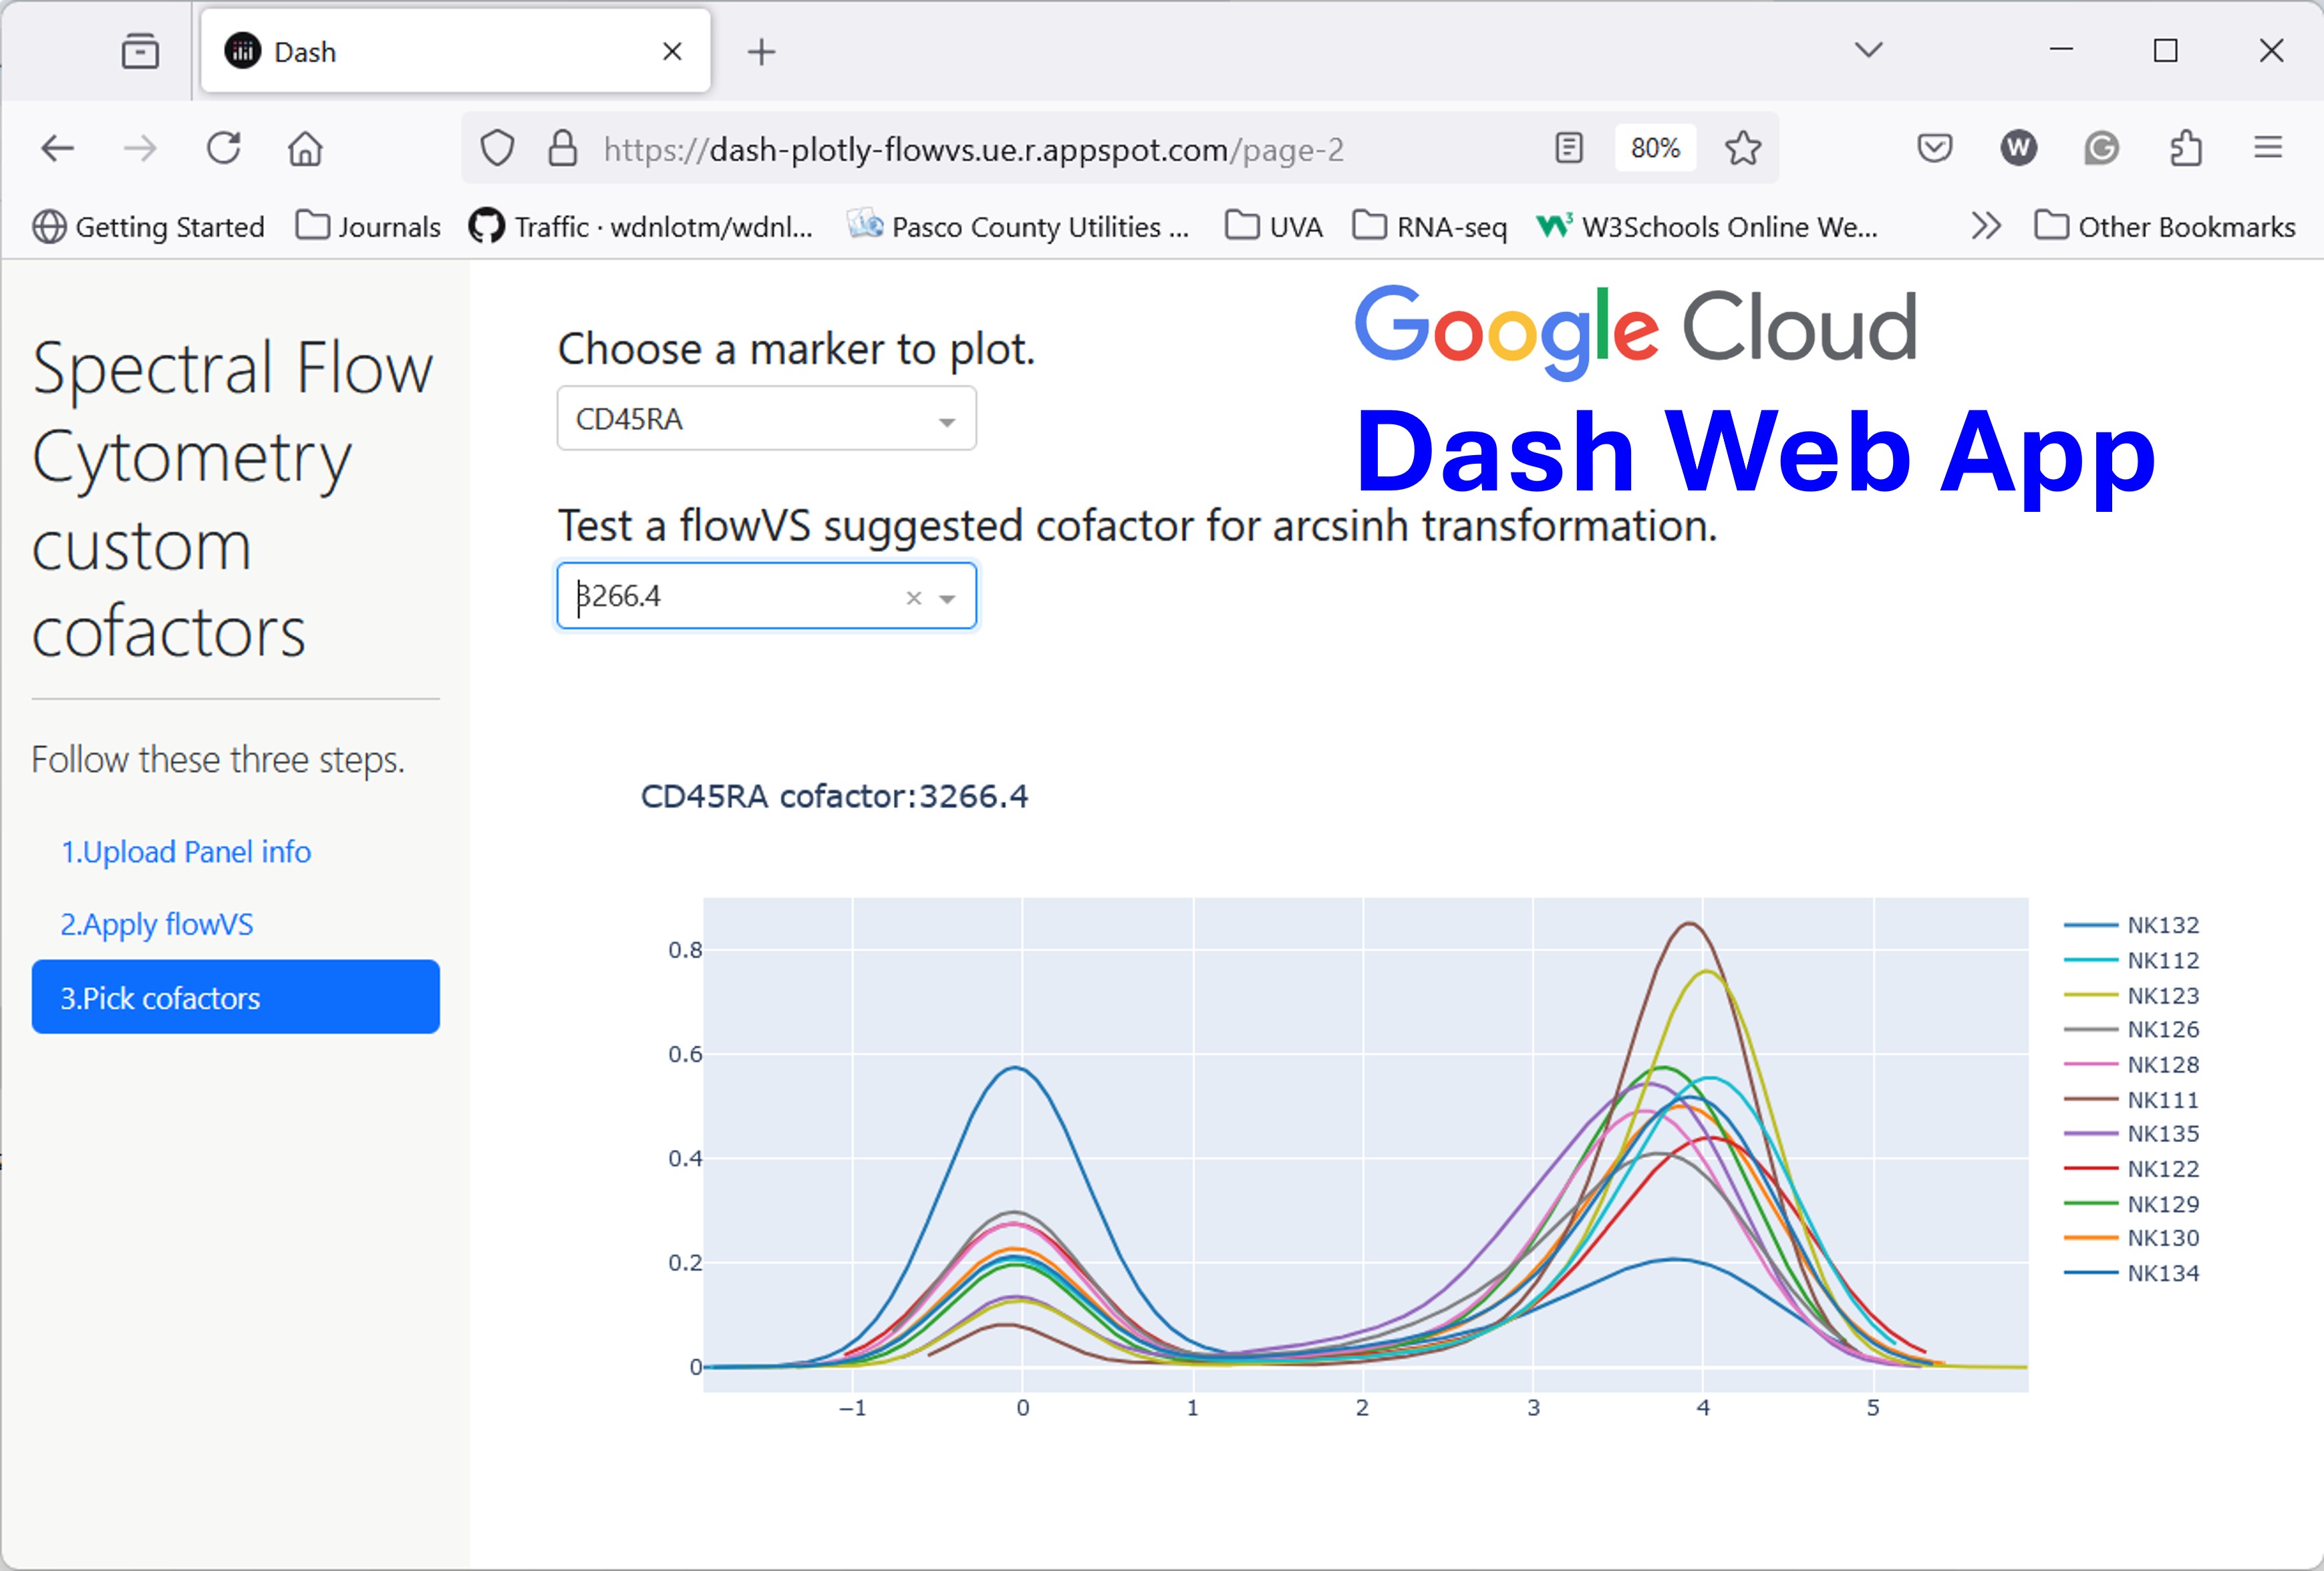
Task: Toggle NK132 trace in legend
Action: [2133, 925]
